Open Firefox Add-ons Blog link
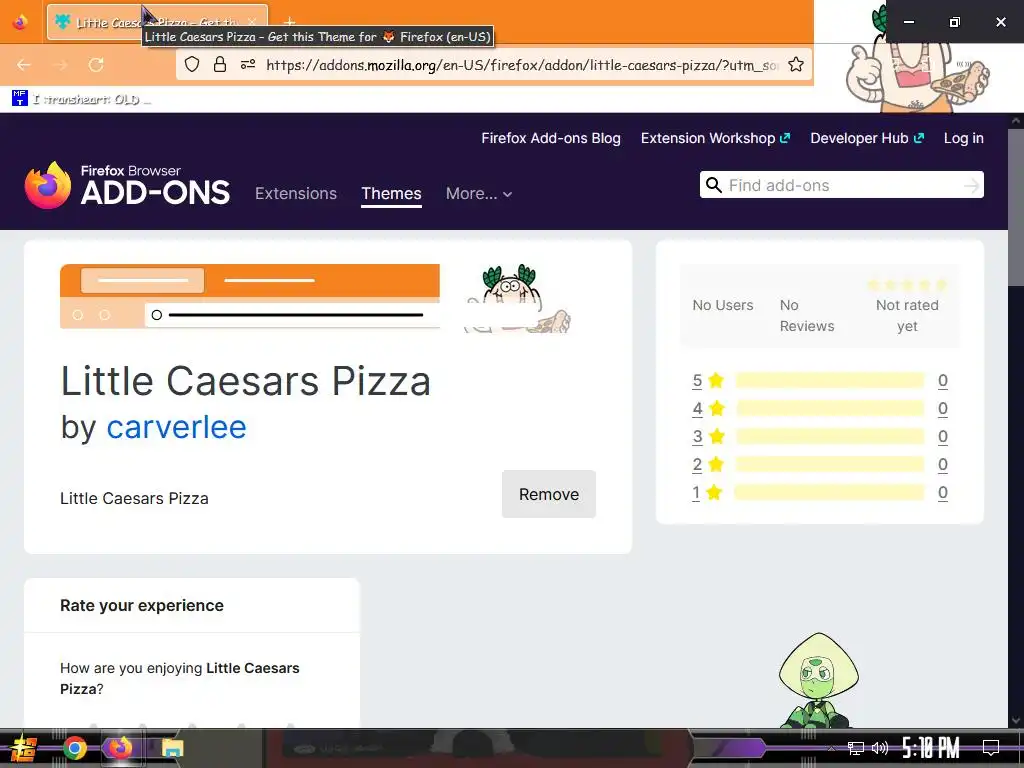The width and height of the screenshot is (1024, 768). [x=551, y=138]
